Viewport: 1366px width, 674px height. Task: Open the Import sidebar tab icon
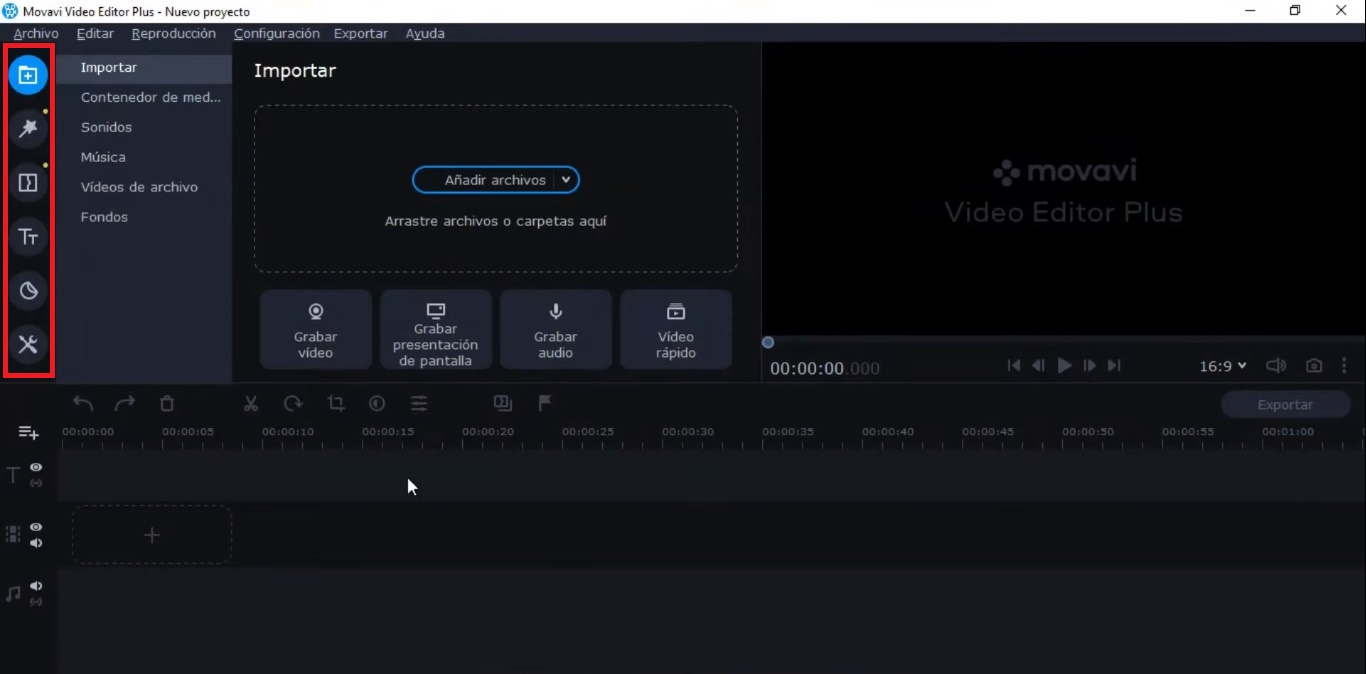tap(28, 75)
